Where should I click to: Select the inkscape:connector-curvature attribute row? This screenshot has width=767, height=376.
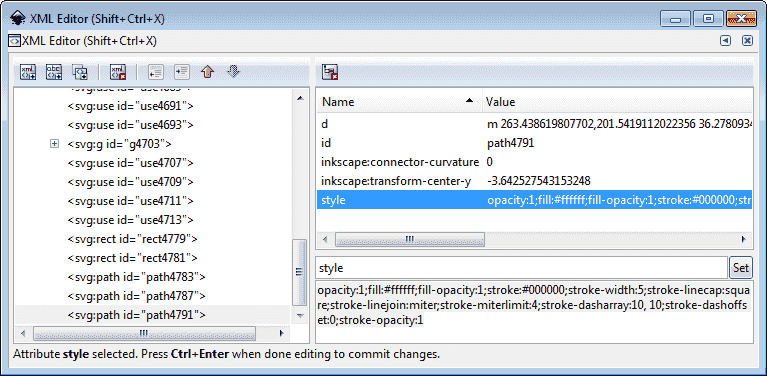point(535,162)
